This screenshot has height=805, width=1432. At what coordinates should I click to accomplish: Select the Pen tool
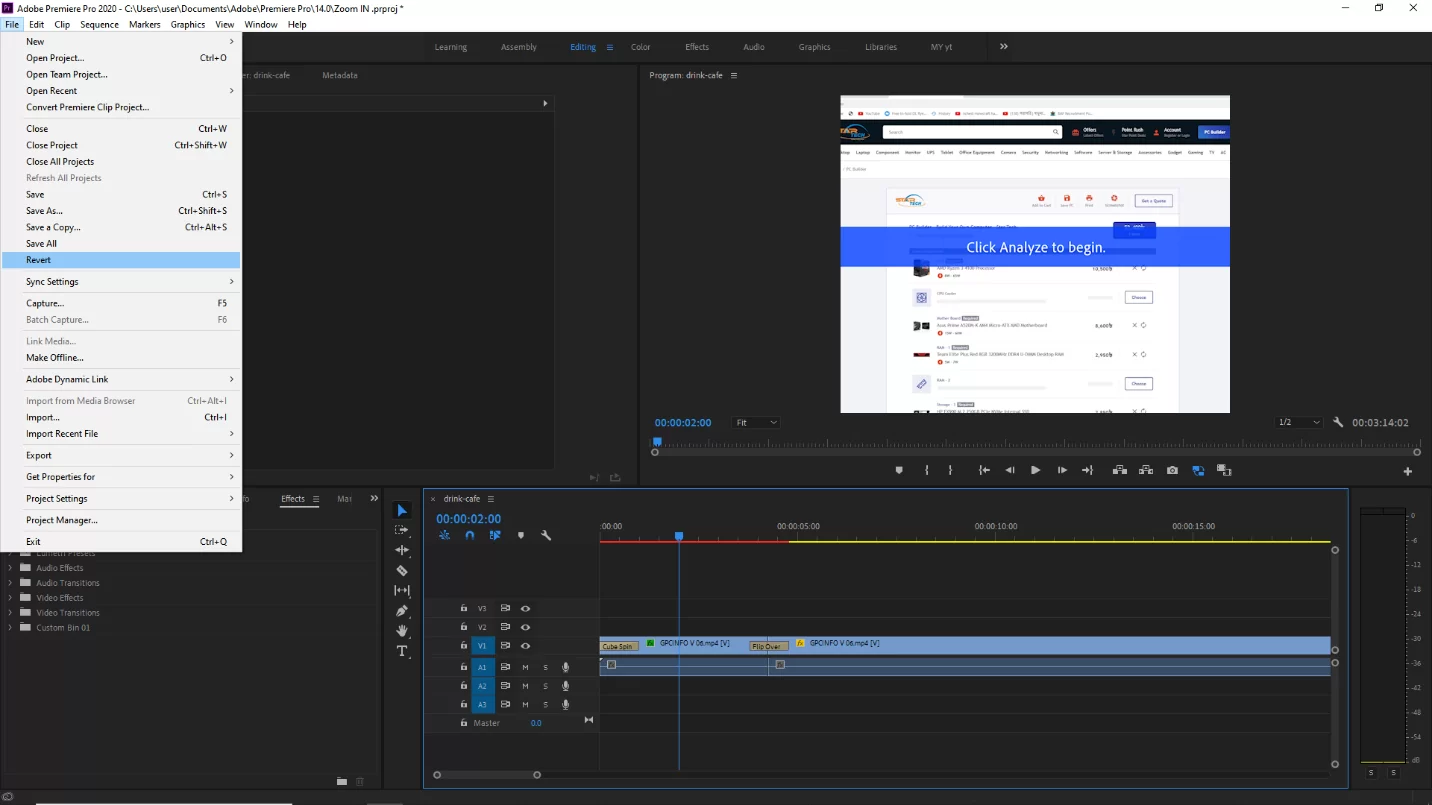[402, 610]
